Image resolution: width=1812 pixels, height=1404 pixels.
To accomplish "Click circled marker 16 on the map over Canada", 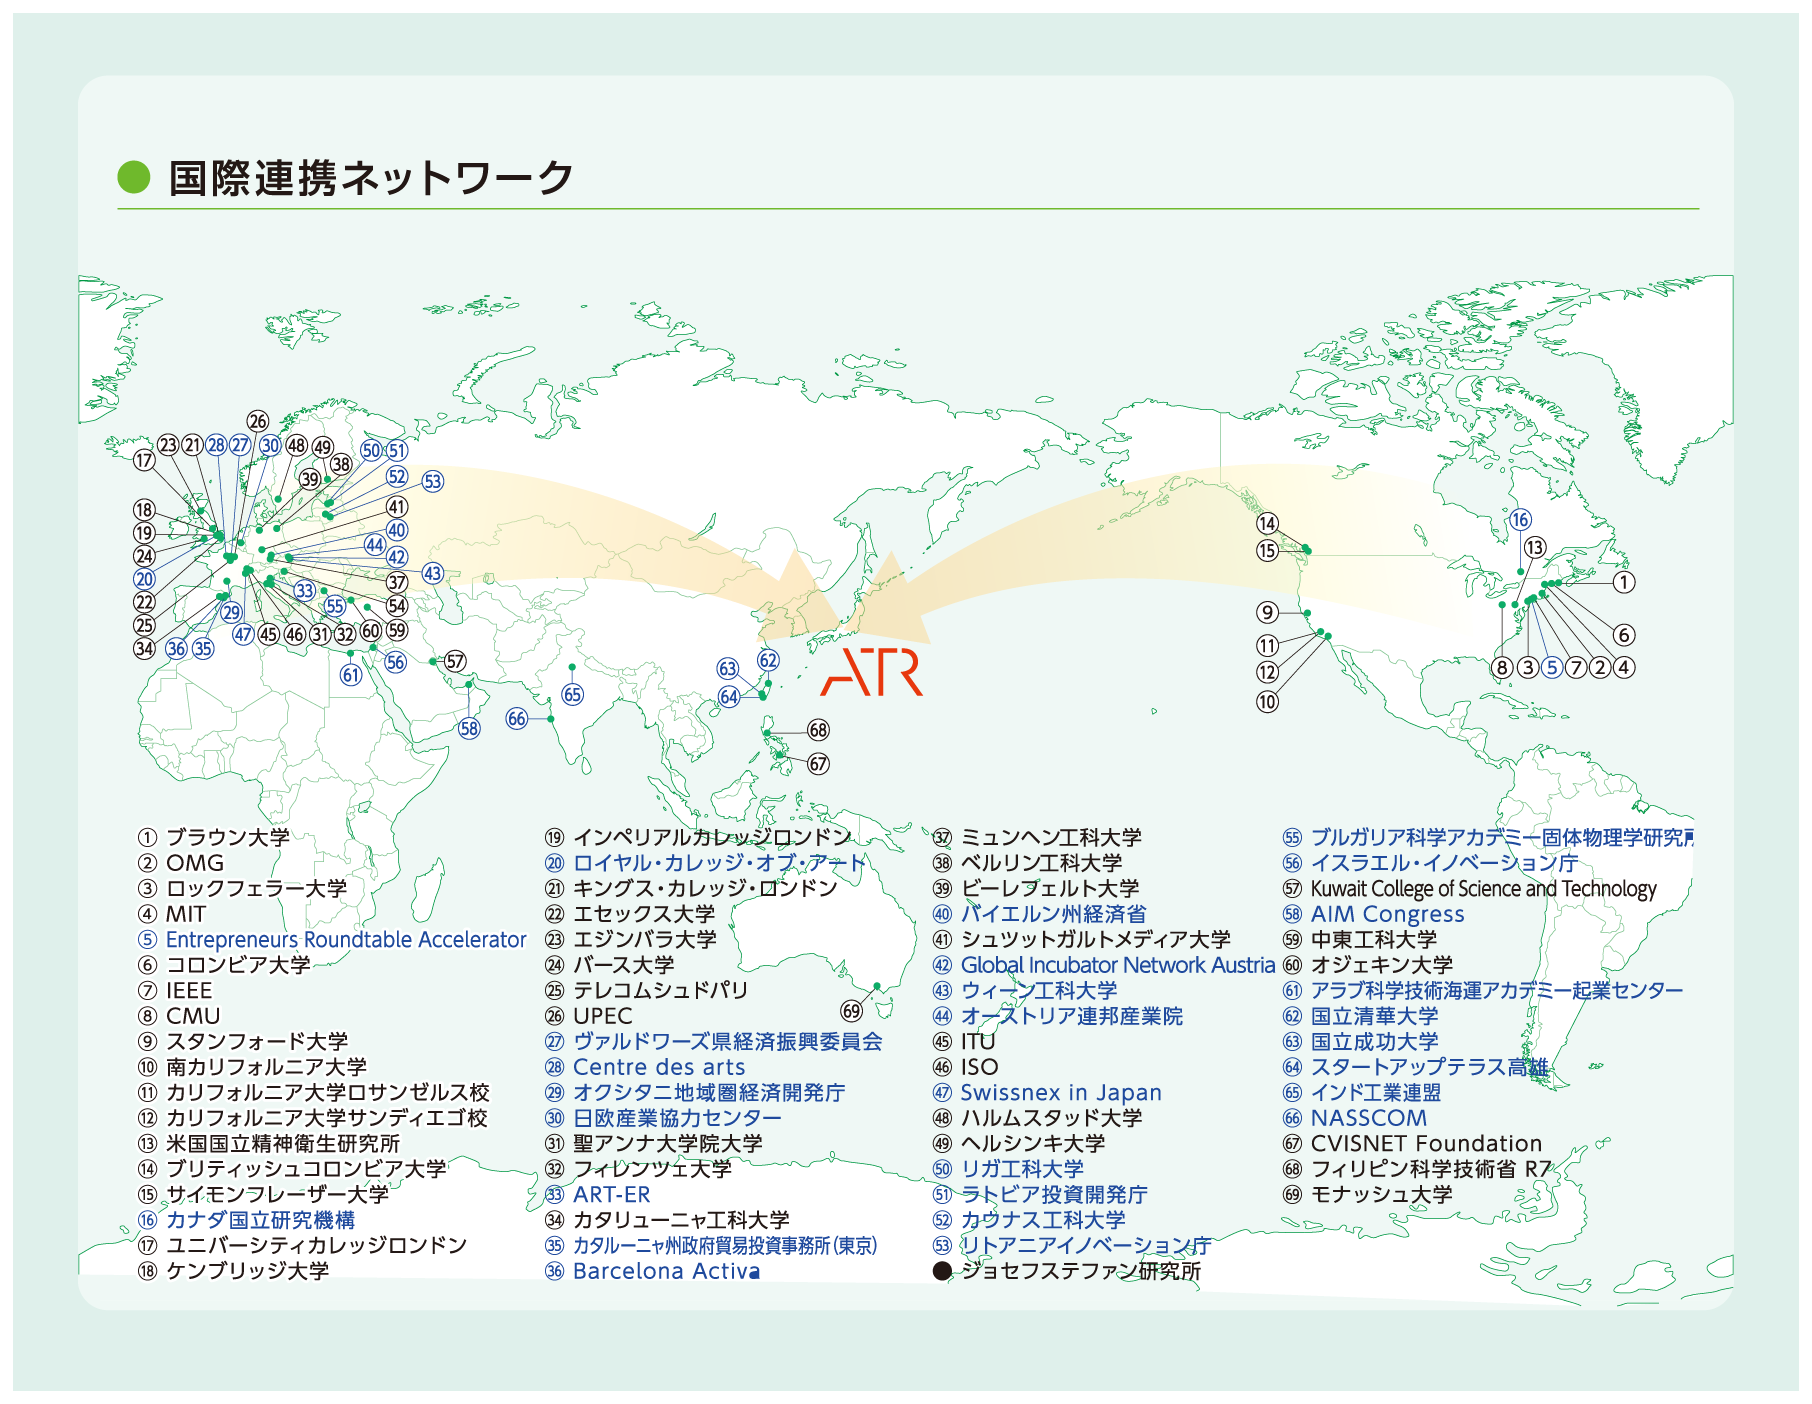I will click(x=1520, y=519).
